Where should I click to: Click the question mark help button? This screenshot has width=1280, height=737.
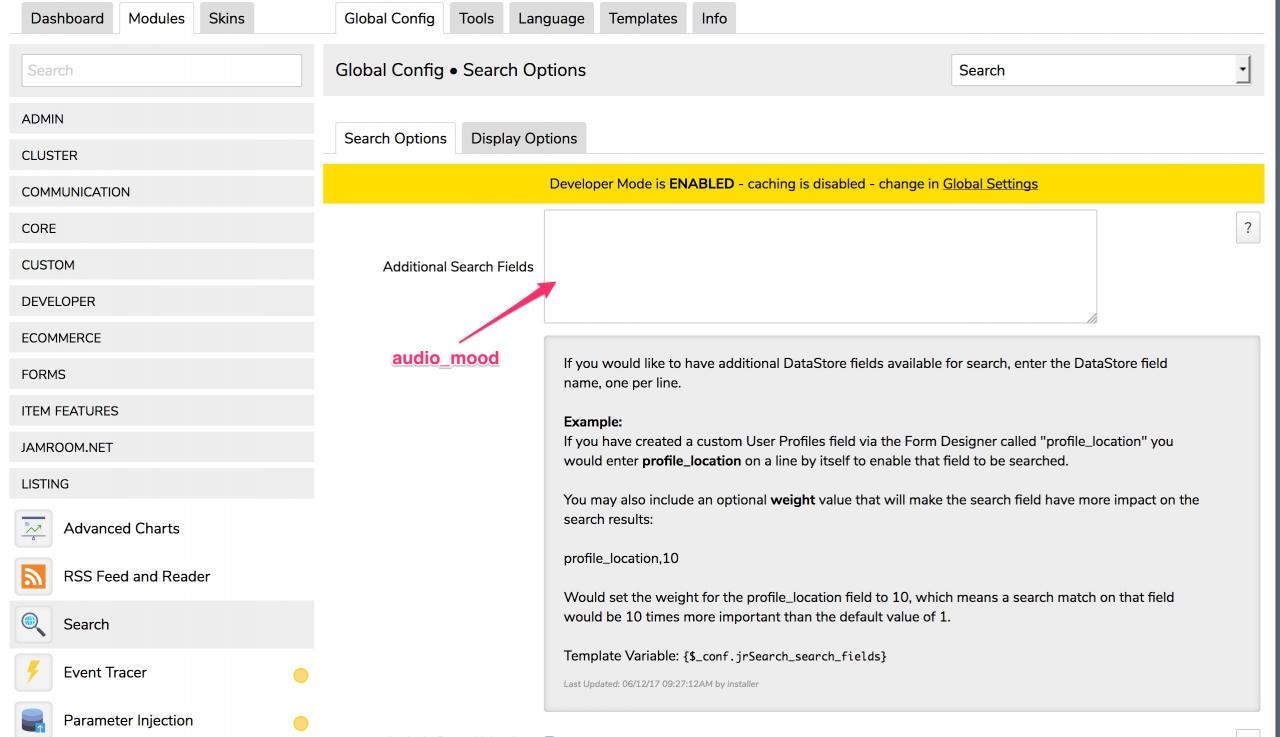[x=1246, y=226]
